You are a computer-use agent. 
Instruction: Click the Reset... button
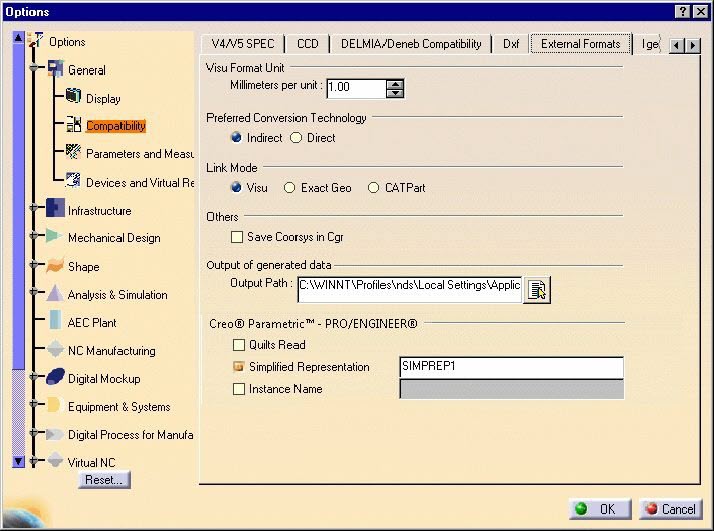104,480
